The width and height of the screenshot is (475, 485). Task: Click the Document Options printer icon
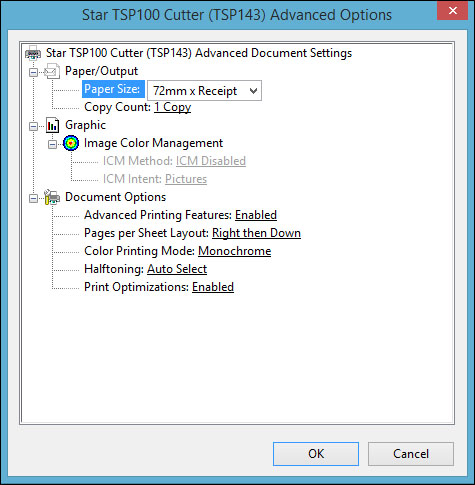coord(52,197)
